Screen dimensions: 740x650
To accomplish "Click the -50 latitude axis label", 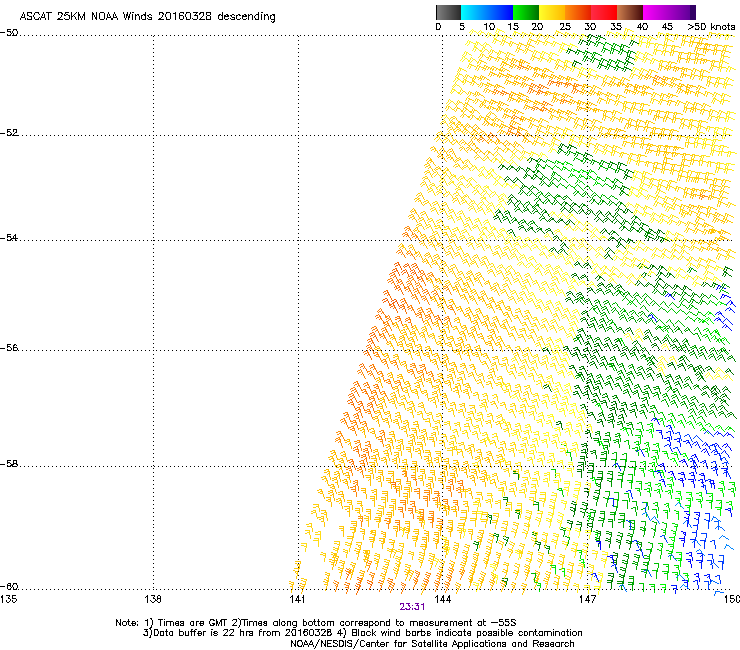I will (x=9, y=33).
